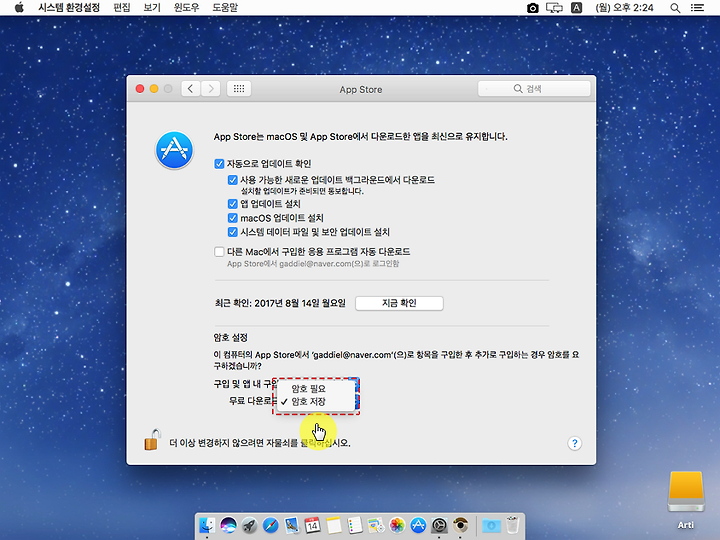This screenshot has width=720, height=540.
Task: Open the camera lens app in Dock
Action: [461, 525]
